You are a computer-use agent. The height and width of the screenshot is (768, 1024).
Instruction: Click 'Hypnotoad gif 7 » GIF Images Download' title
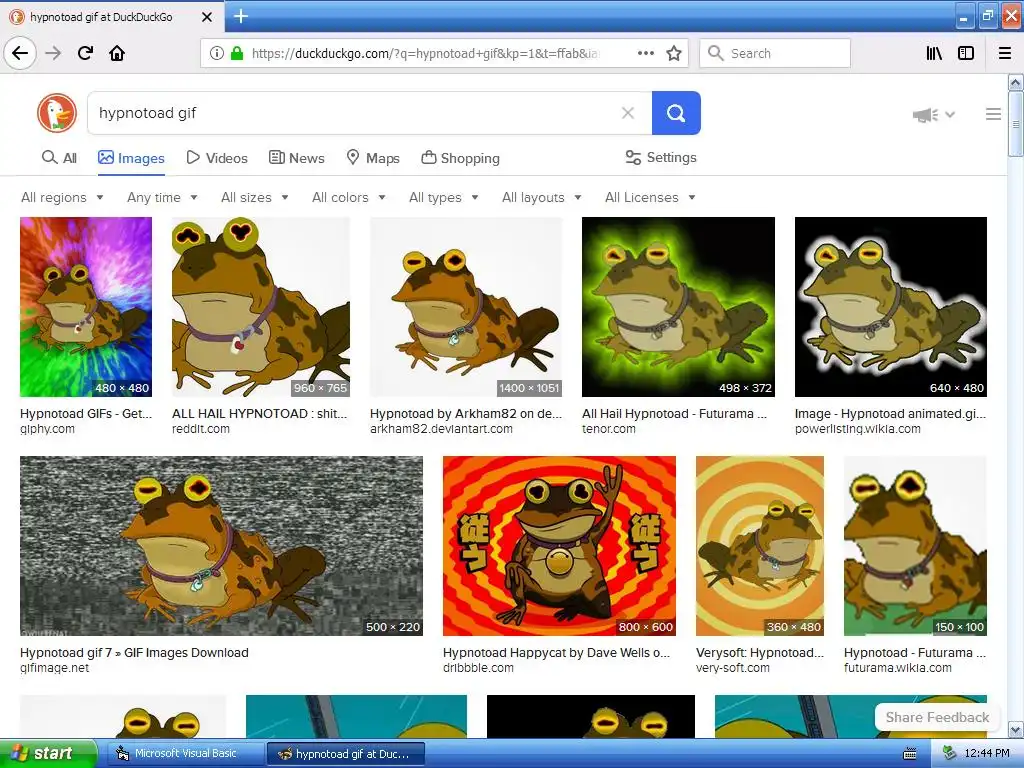(134, 652)
